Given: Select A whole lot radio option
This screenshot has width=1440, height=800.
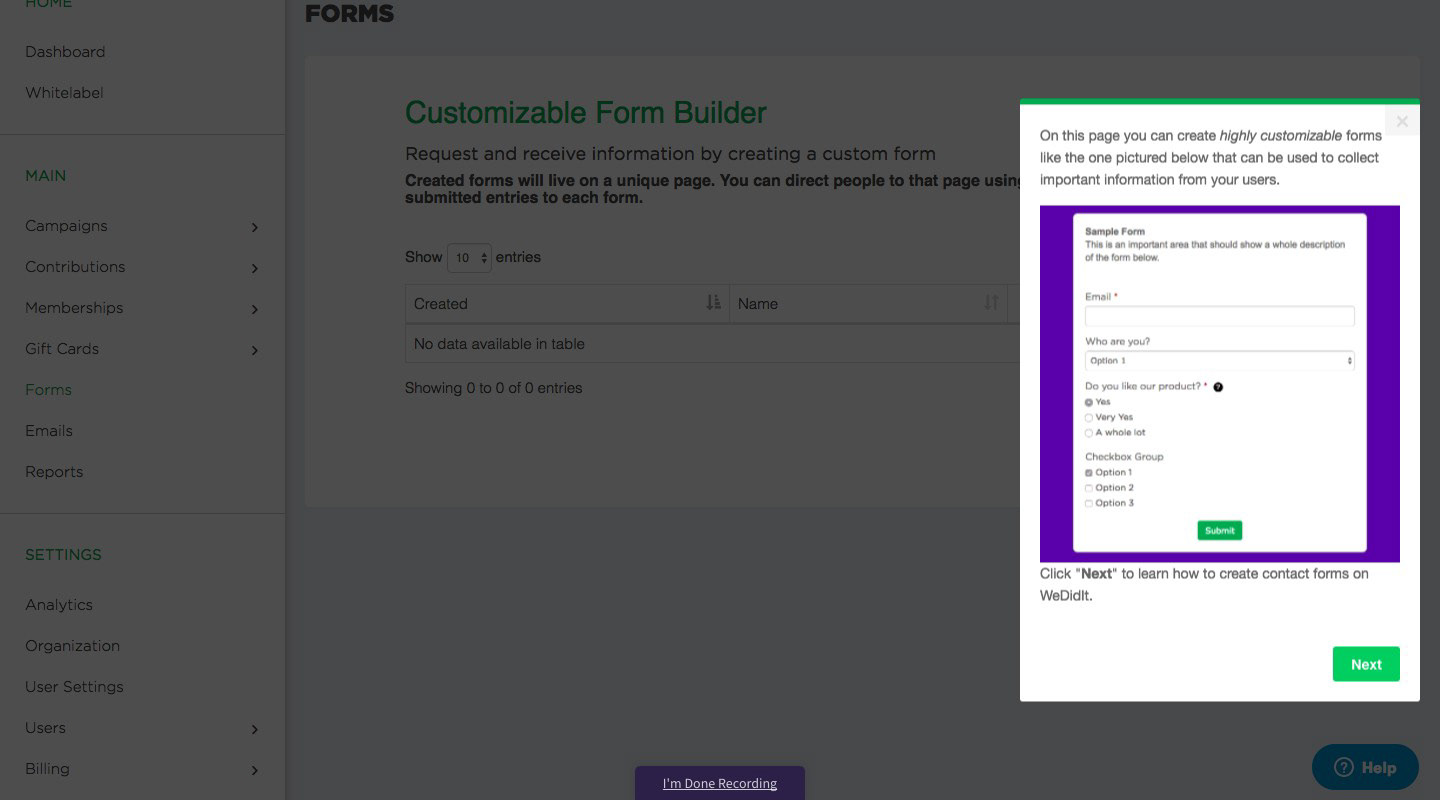Looking at the screenshot, I should click(1089, 433).
